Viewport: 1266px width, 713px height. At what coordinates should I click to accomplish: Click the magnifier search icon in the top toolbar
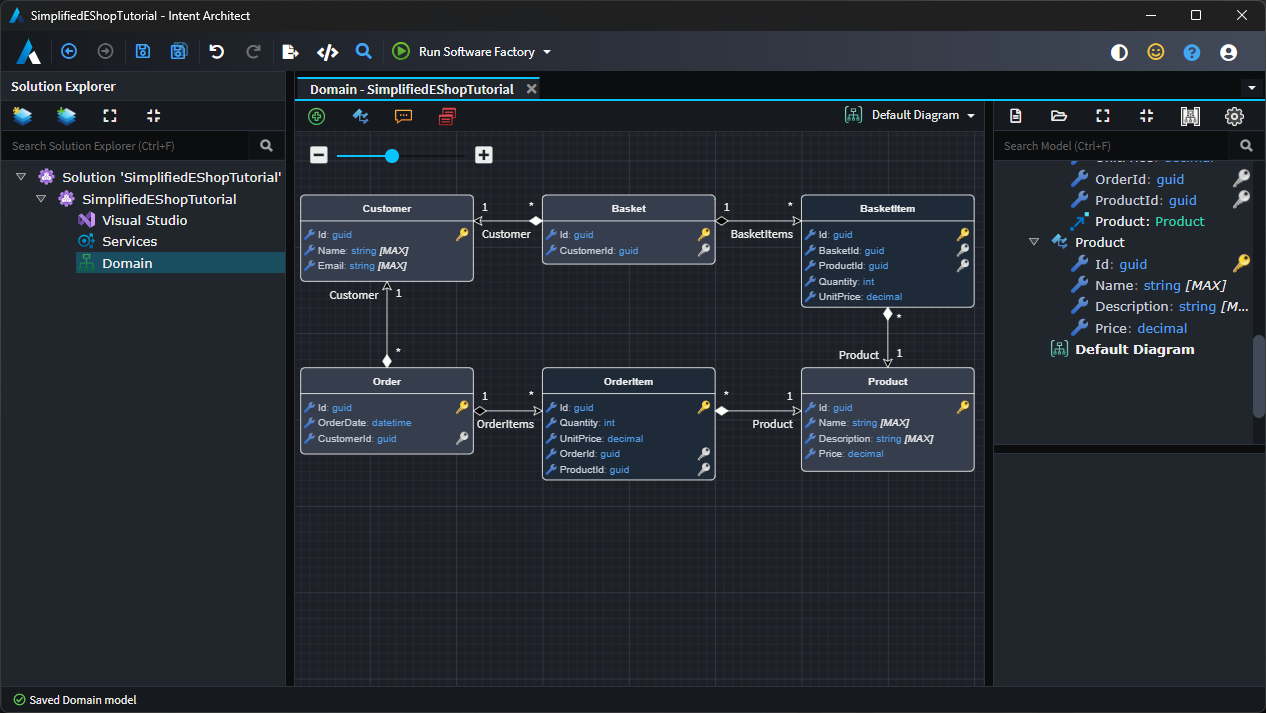click(x=364, y=52)
